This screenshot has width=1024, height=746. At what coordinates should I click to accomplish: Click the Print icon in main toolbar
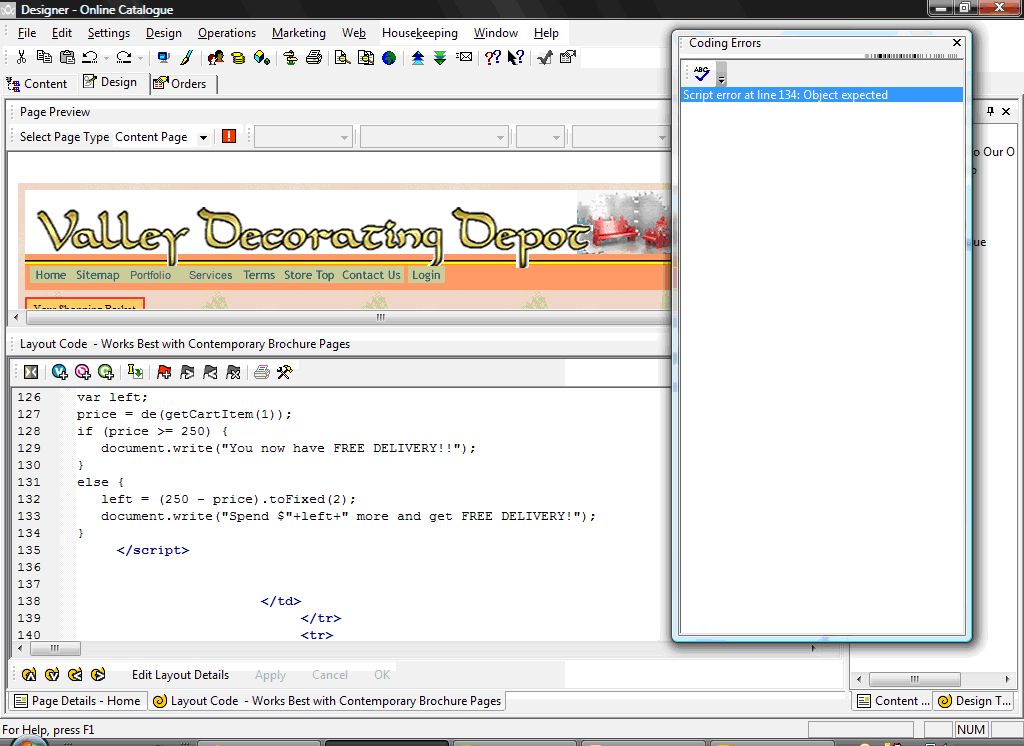pyautogui.click(x=314, y=58)
